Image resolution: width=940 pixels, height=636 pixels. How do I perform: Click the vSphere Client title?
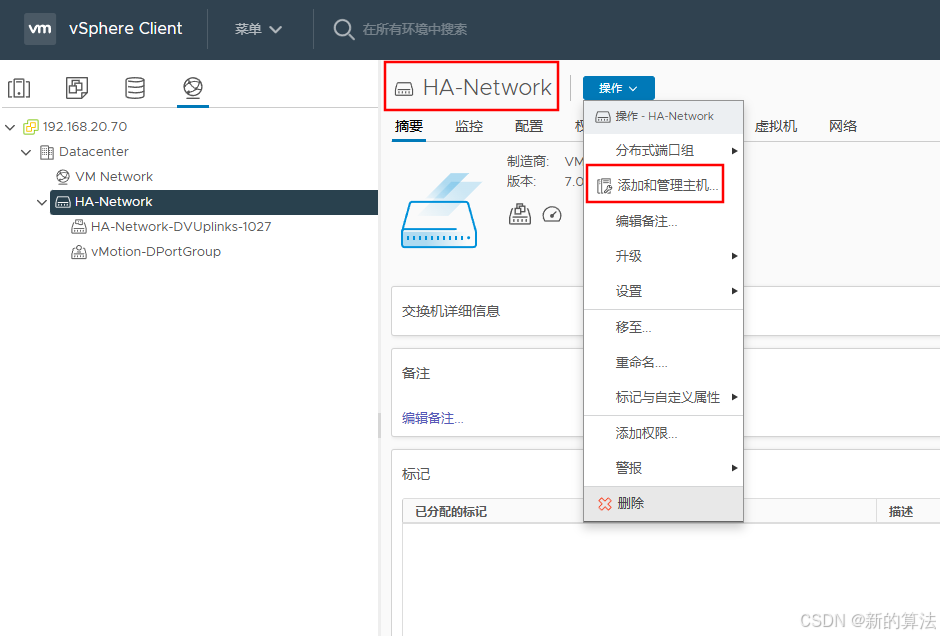(x=125, y=29)
